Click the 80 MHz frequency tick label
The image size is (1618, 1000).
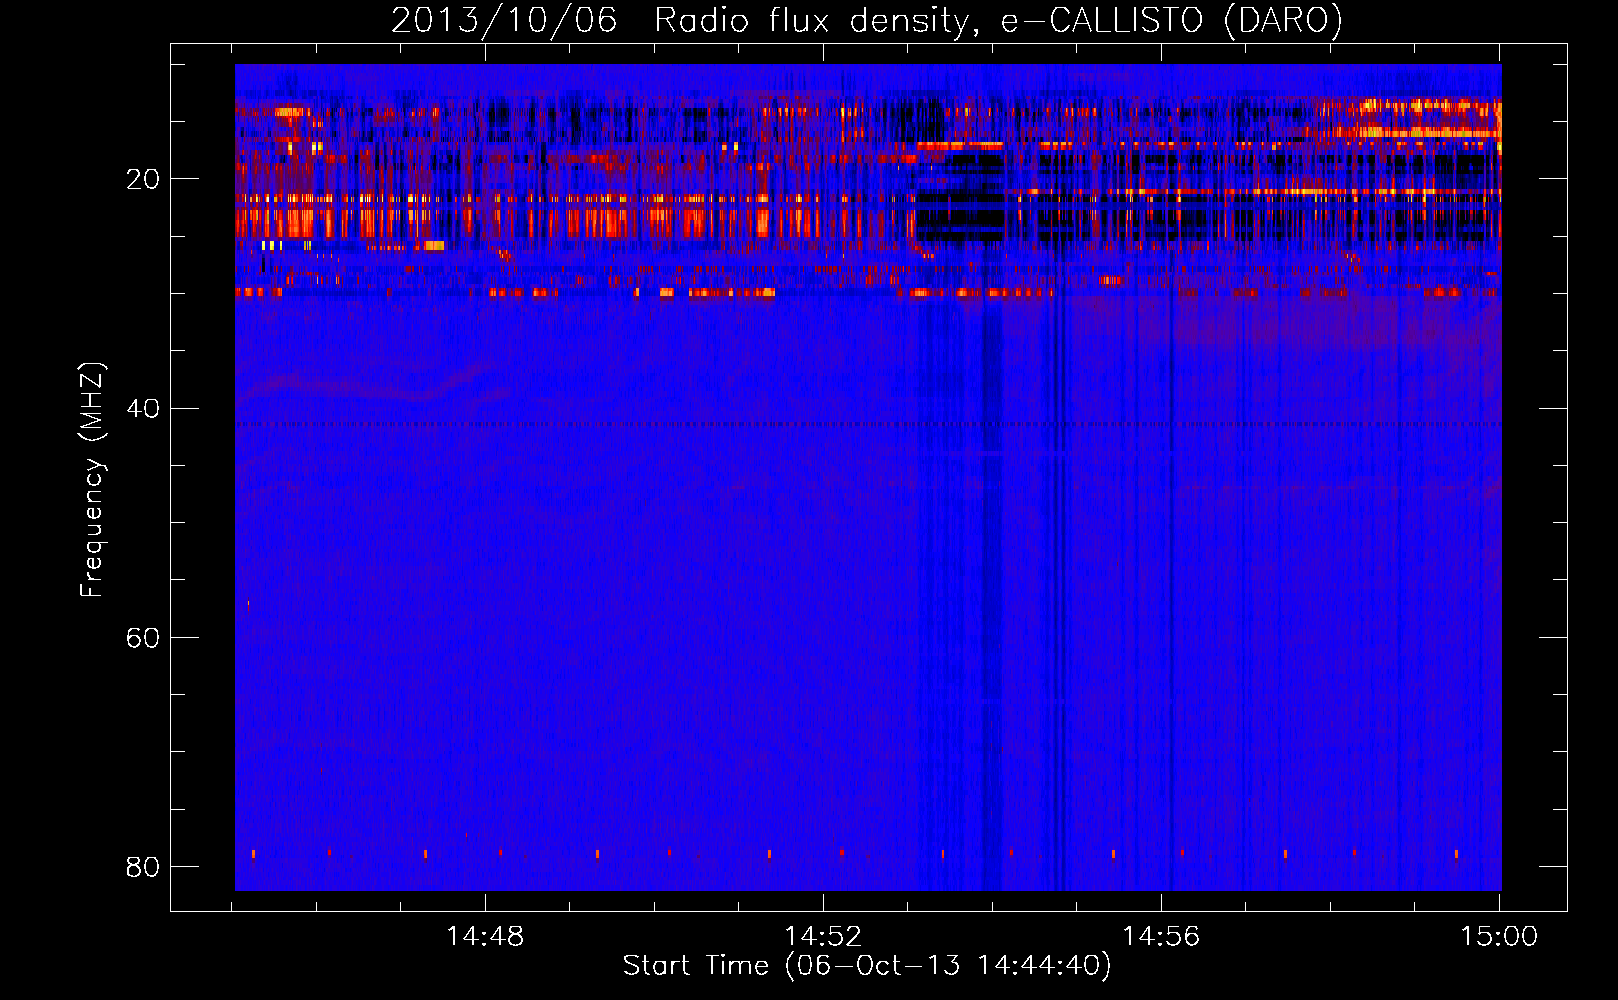(143, 867)
